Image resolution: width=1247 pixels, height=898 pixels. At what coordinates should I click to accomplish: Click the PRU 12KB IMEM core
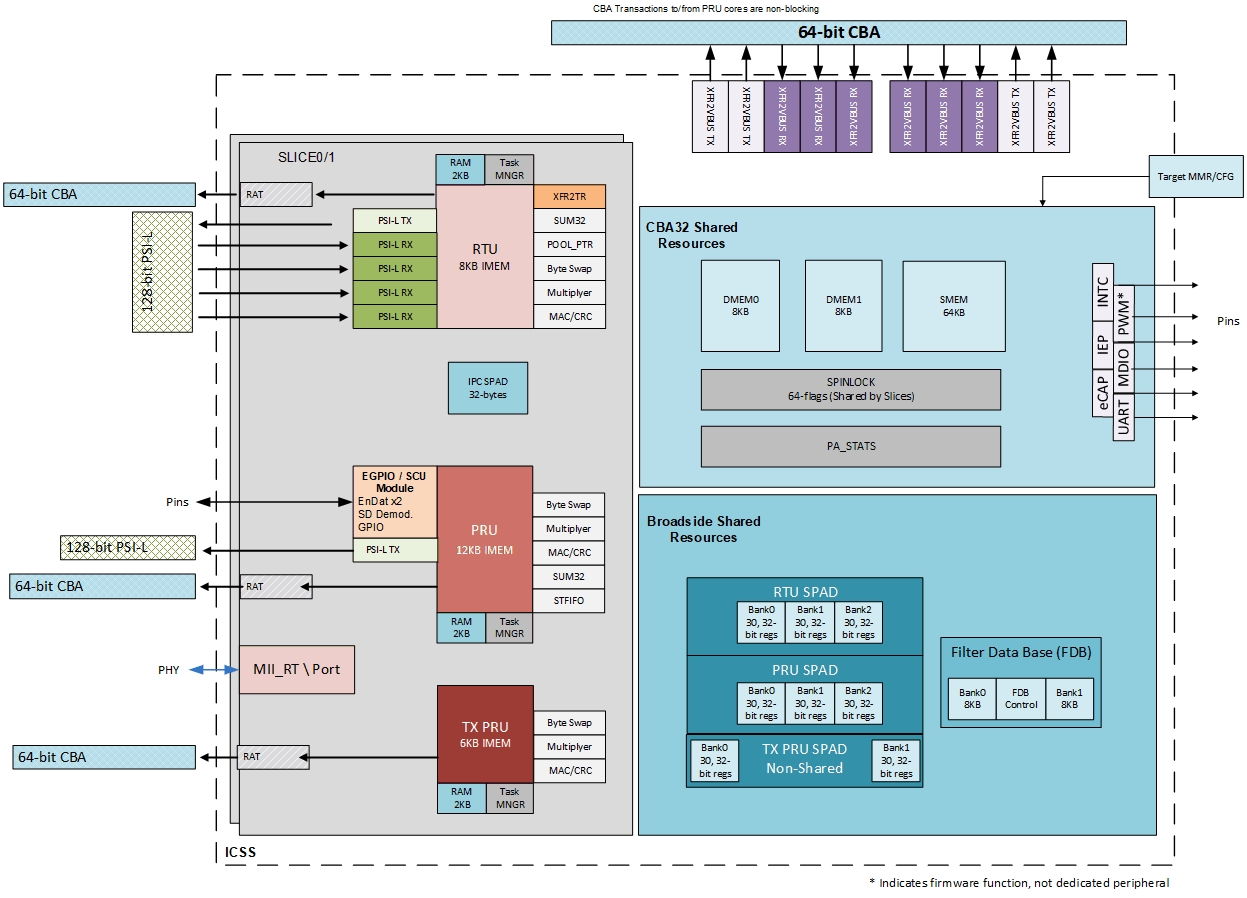484,539
